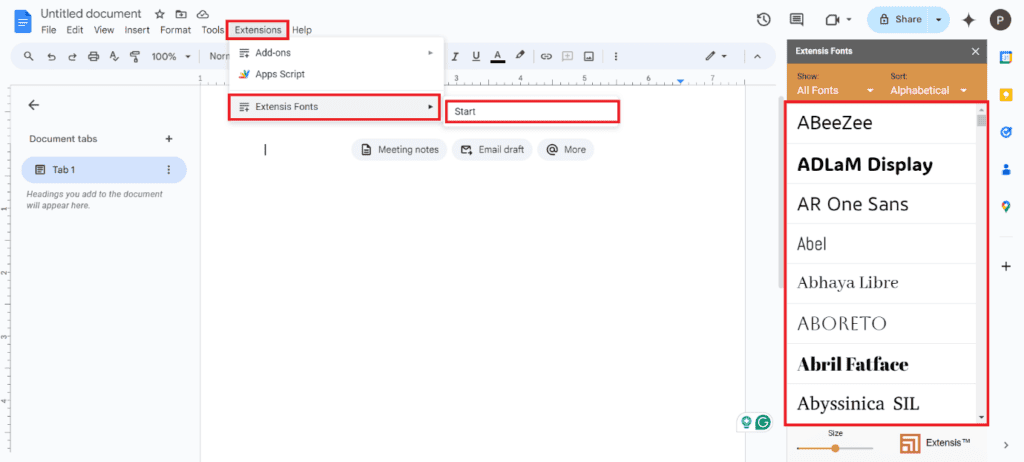The image size is (1024, 462).
Task: Start a Meet video call
Action: point(832,20)
